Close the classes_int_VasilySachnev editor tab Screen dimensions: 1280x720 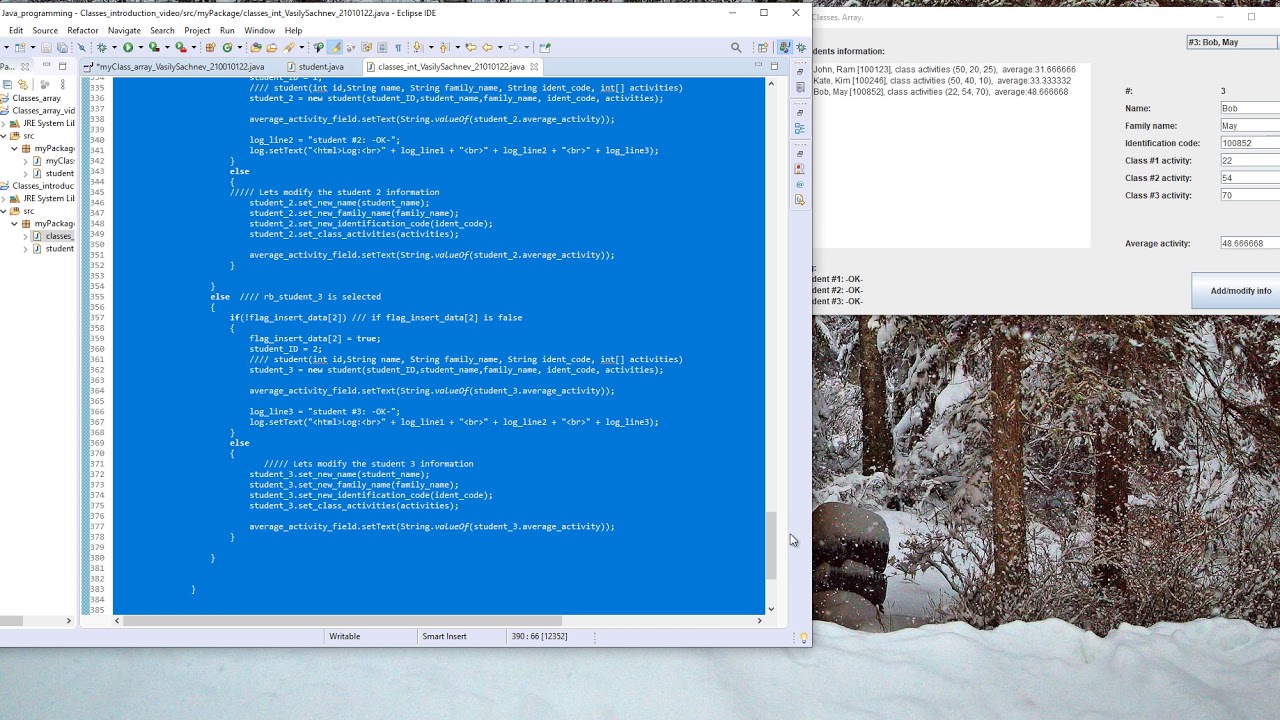tap(533, 67)
